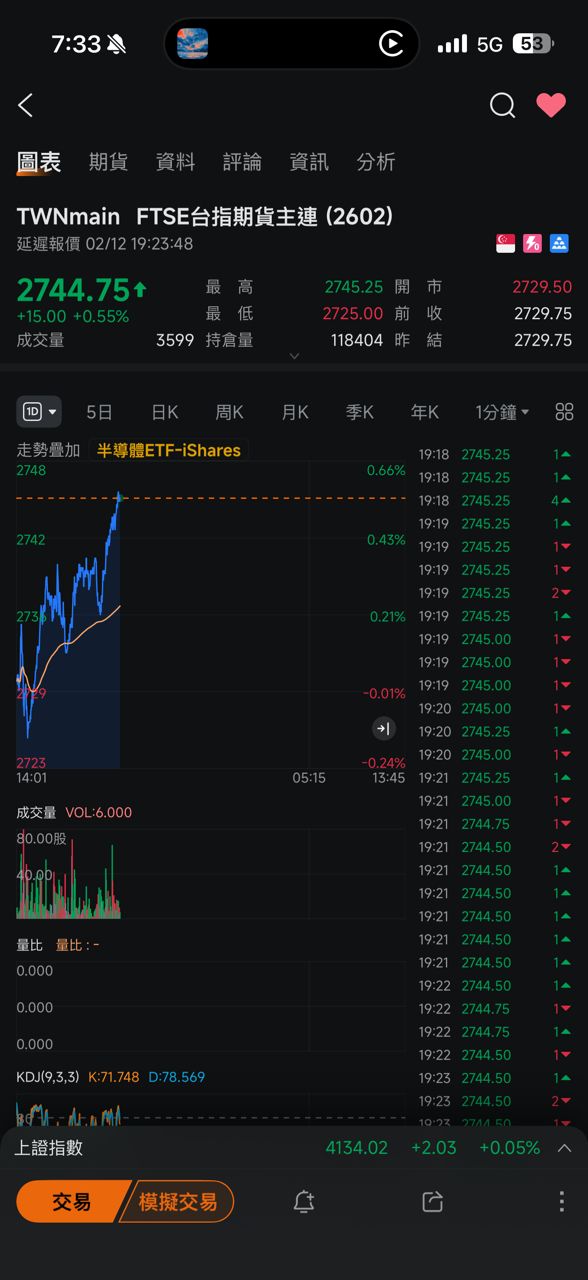Open the 1分鐘 interval dropdown

tap(503, 412)
